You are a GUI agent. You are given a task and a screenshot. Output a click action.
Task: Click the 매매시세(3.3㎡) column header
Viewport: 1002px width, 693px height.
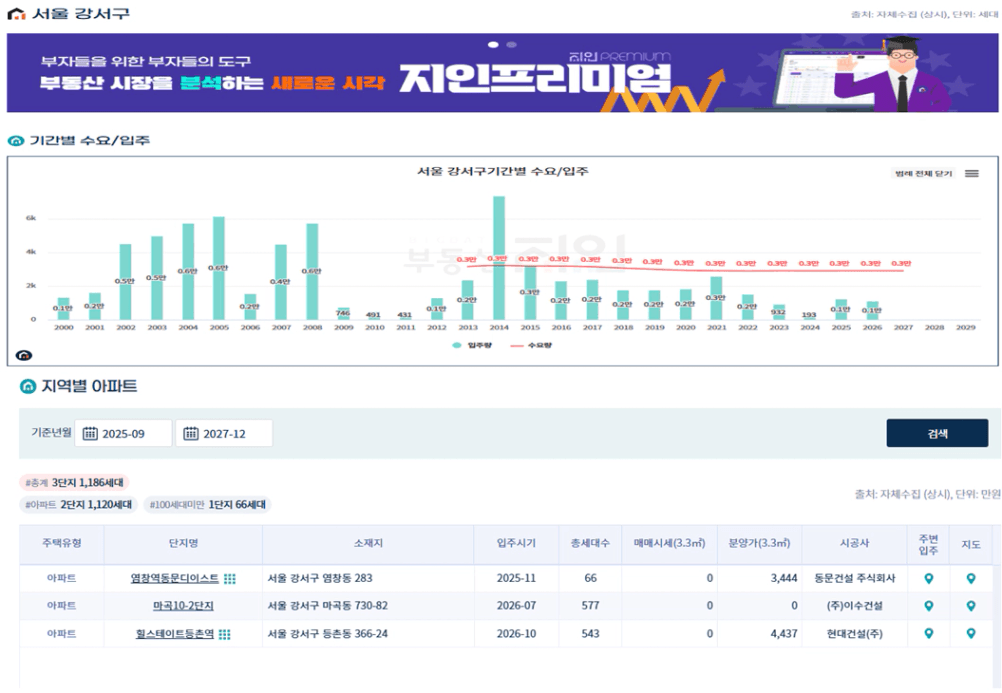(670, 543)
